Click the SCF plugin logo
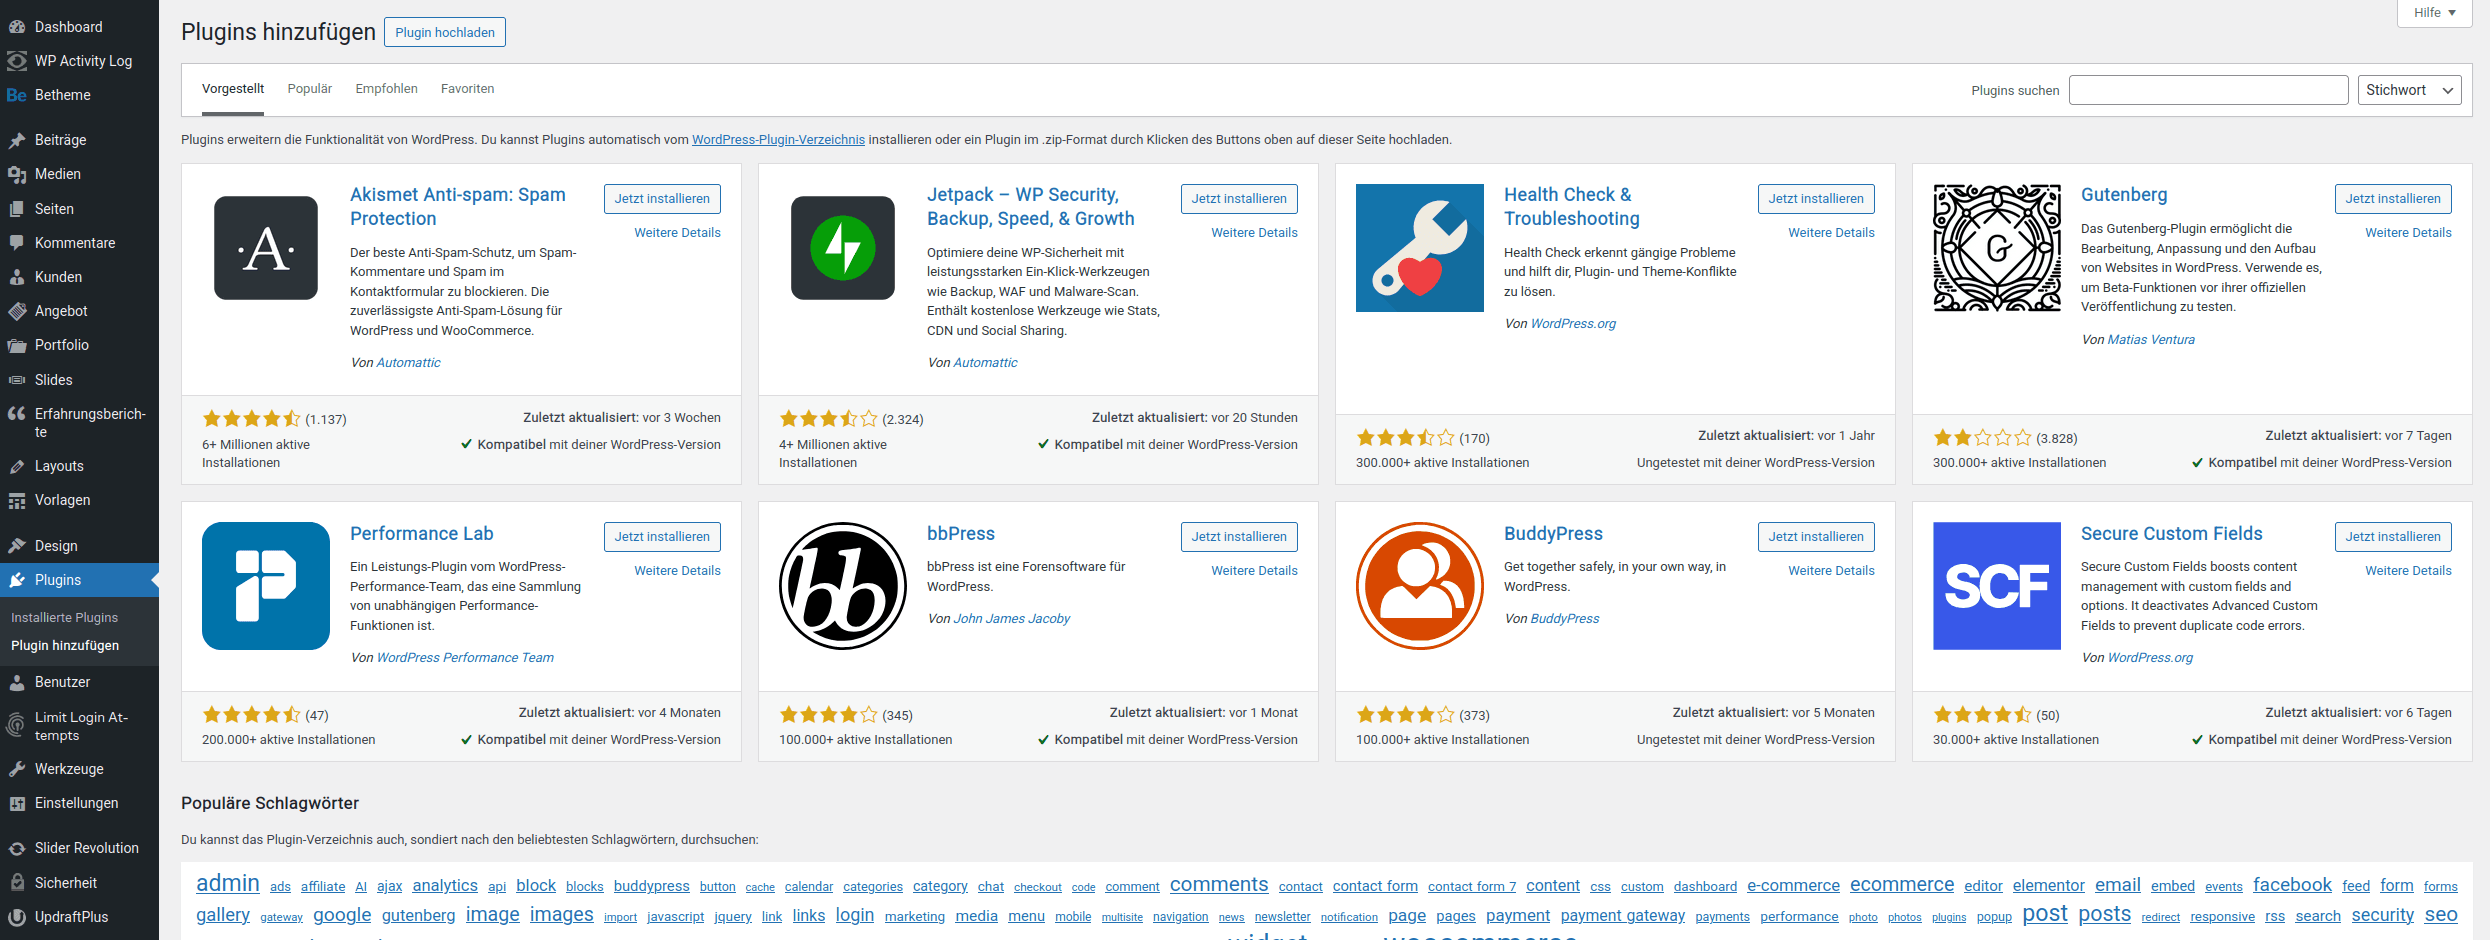This screenshot has height=940, width=2490. pyautogui.click(x=1996, y=586)
